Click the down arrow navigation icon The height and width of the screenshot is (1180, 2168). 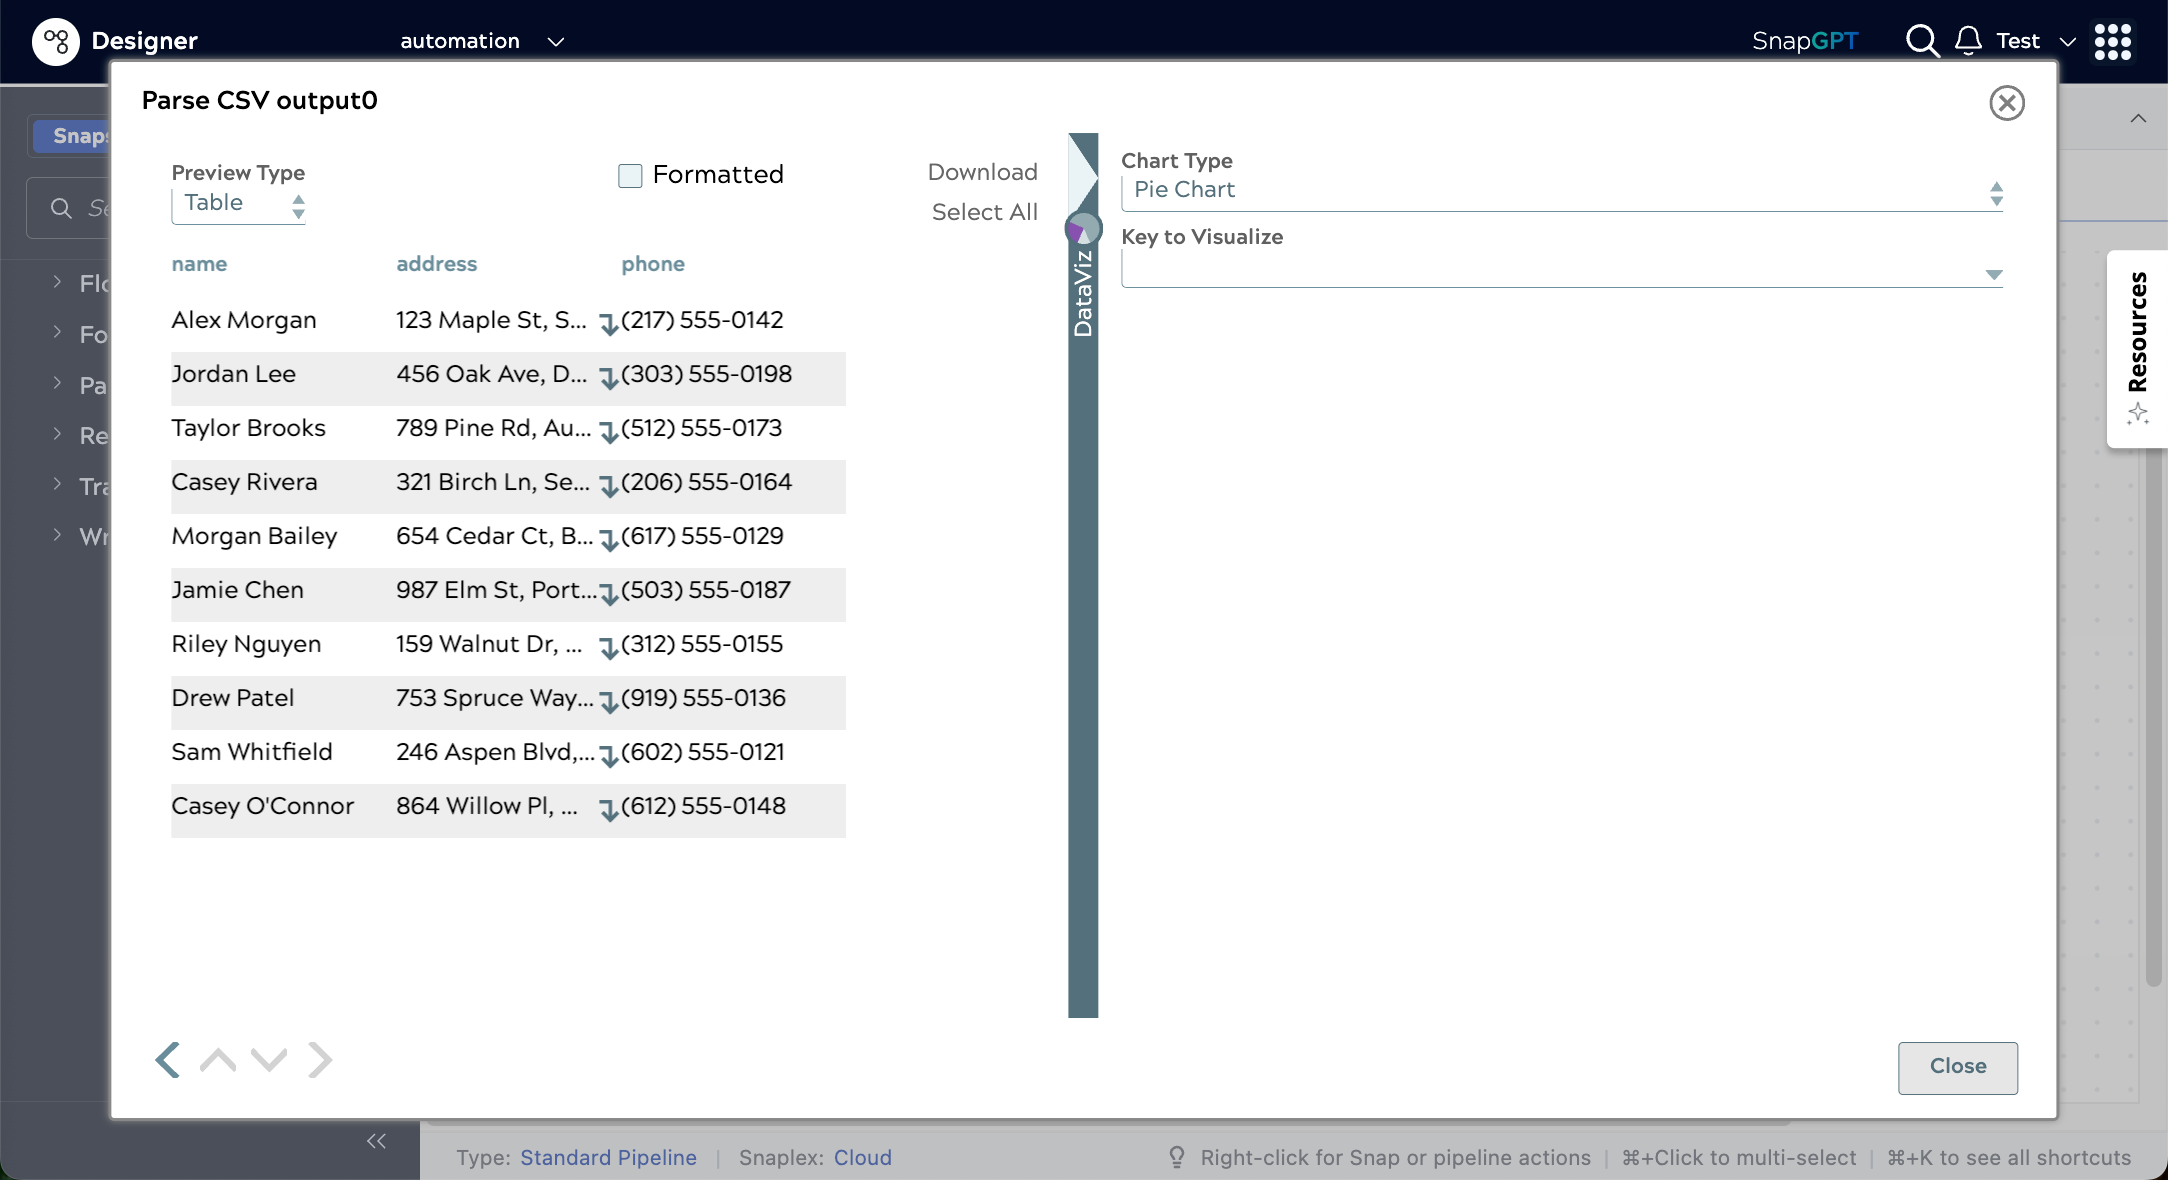pos(269,1060)
